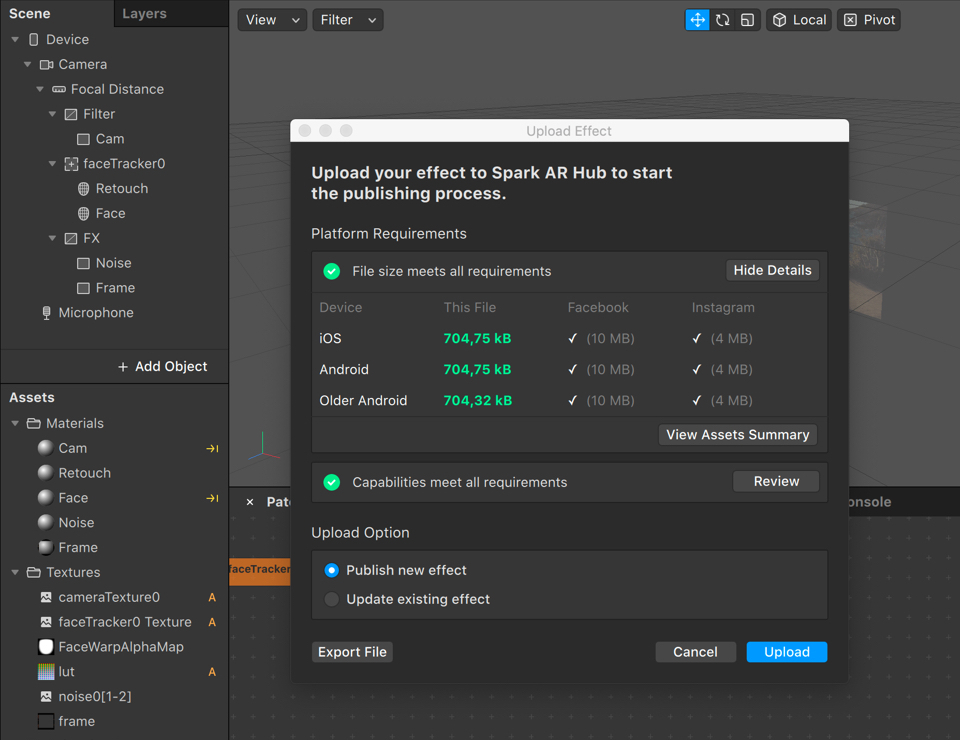This screenshot has width=960, height=740.
Task: Click the Noise material sphere icon
Action: tap(46, 523)
